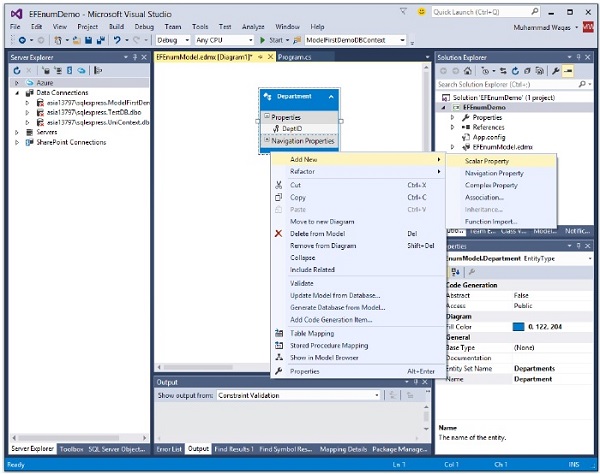Click the Department entity collapse chevron

(331, 97)
